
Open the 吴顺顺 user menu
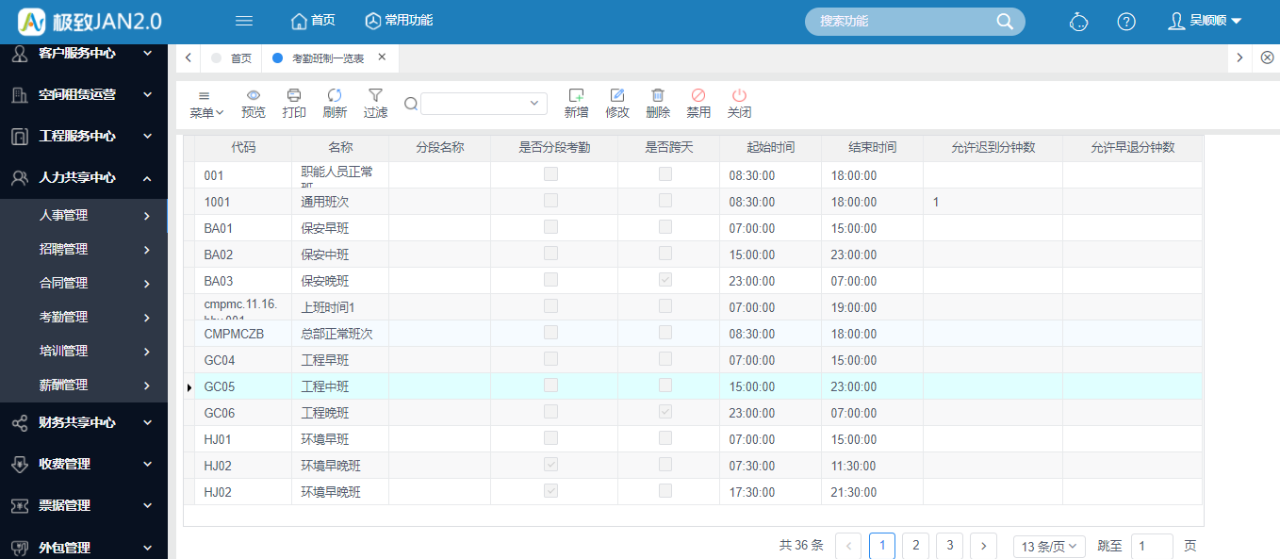point(1206,21)
